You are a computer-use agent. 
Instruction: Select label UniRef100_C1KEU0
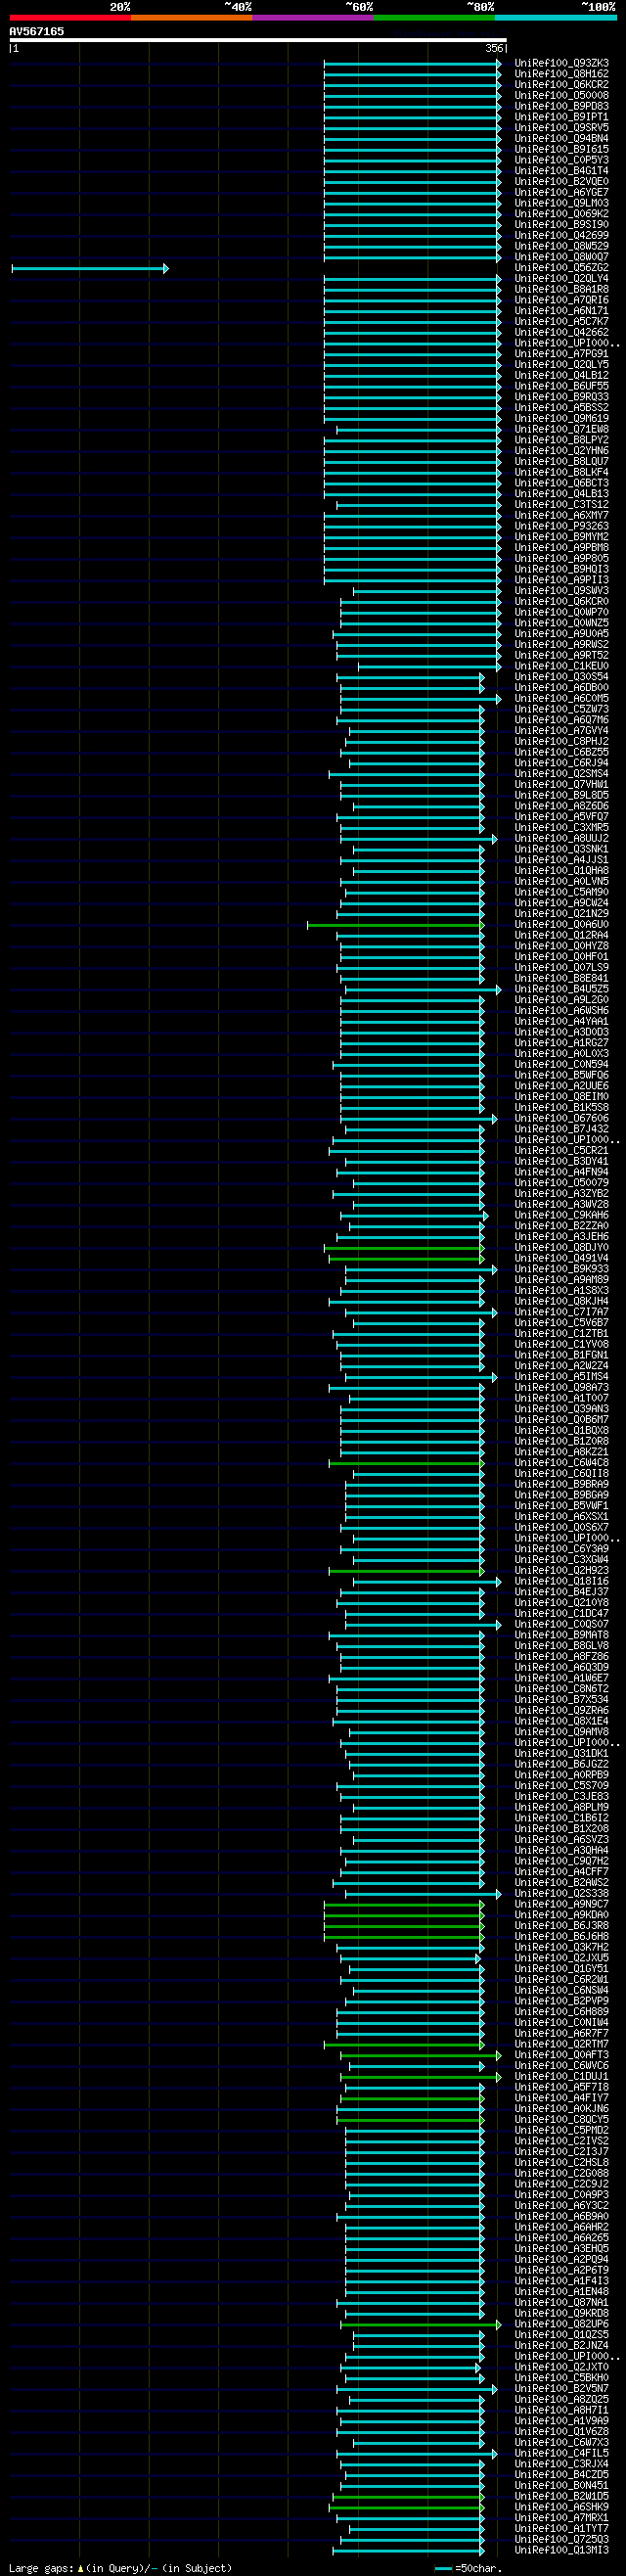click(561, 666)
